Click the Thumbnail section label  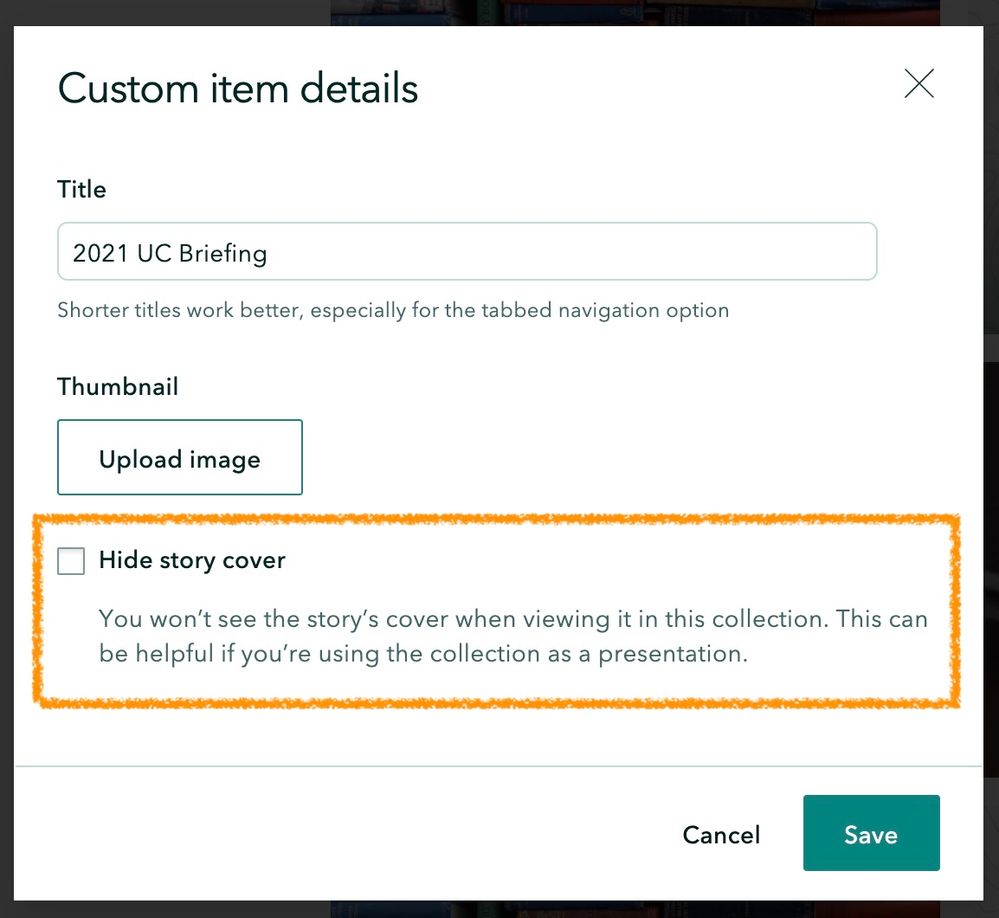(x=118, y=387)
